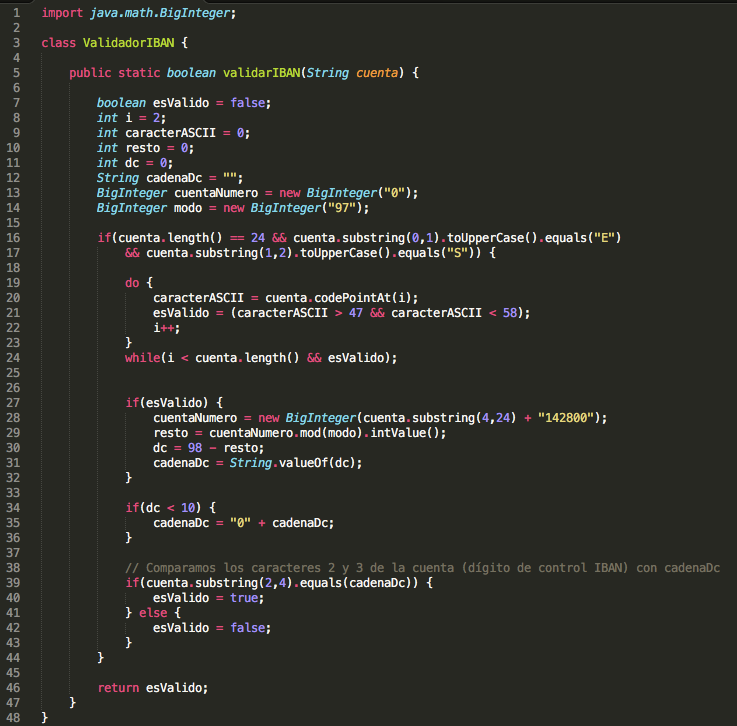The width and height of the screenshot is (737, 726).
Task: Click line number 39 in the gutter
Action: (x=13, y=583)
